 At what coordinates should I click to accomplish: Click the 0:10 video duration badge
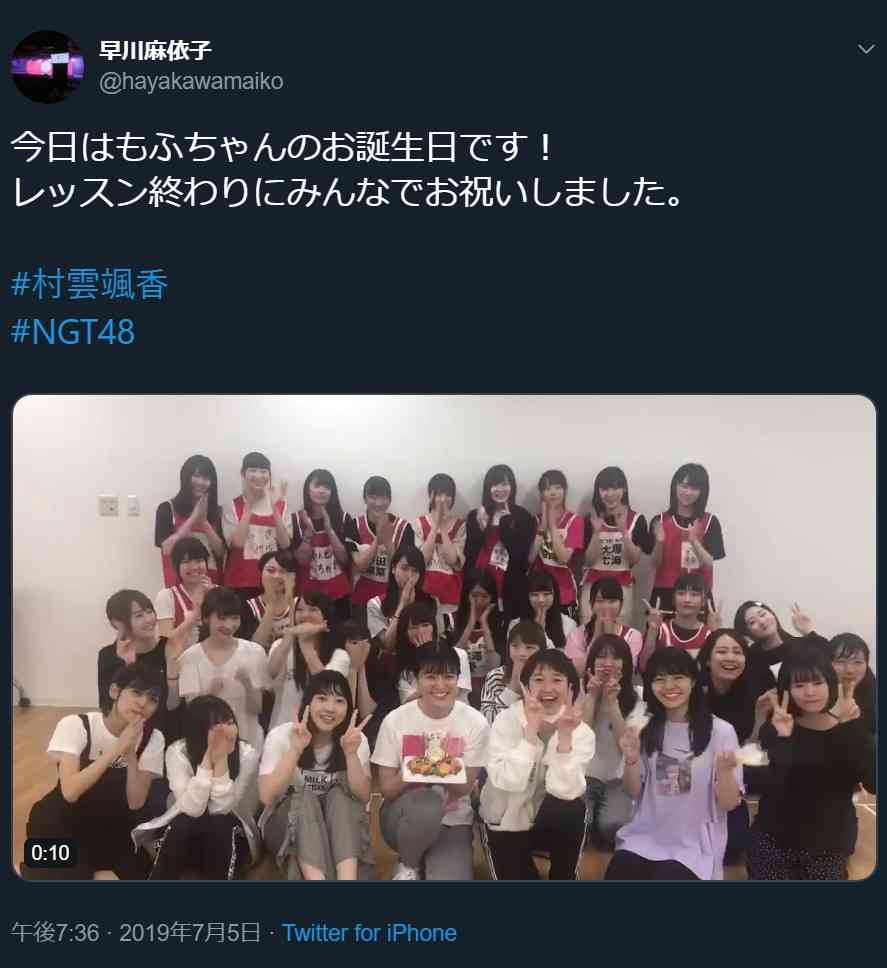[51, 853]
